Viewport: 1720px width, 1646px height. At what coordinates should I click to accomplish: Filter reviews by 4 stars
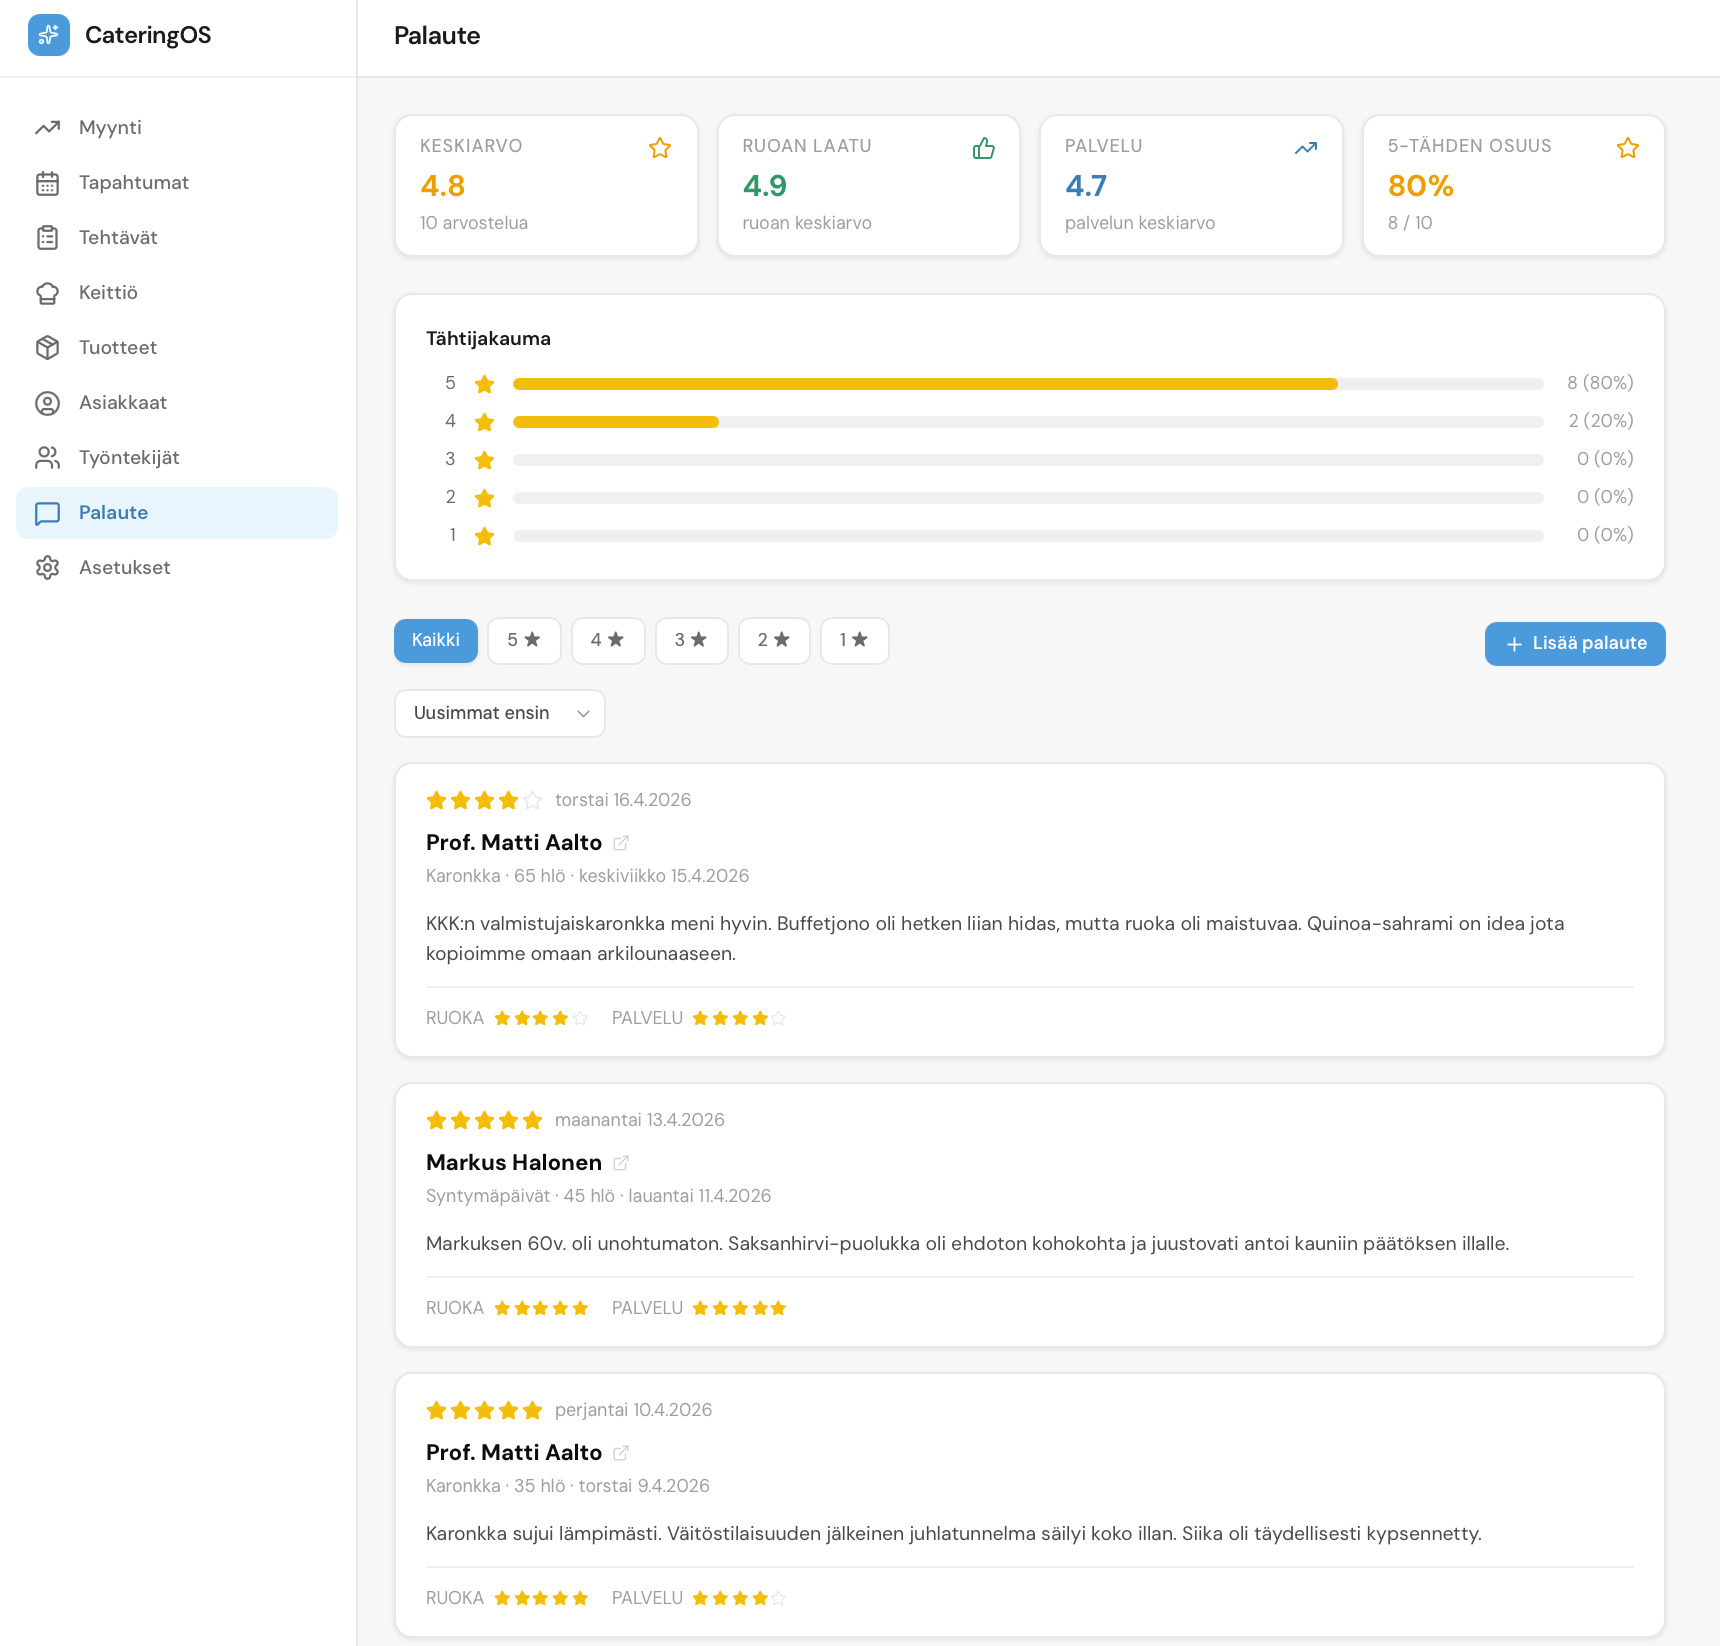pos(607,640)
